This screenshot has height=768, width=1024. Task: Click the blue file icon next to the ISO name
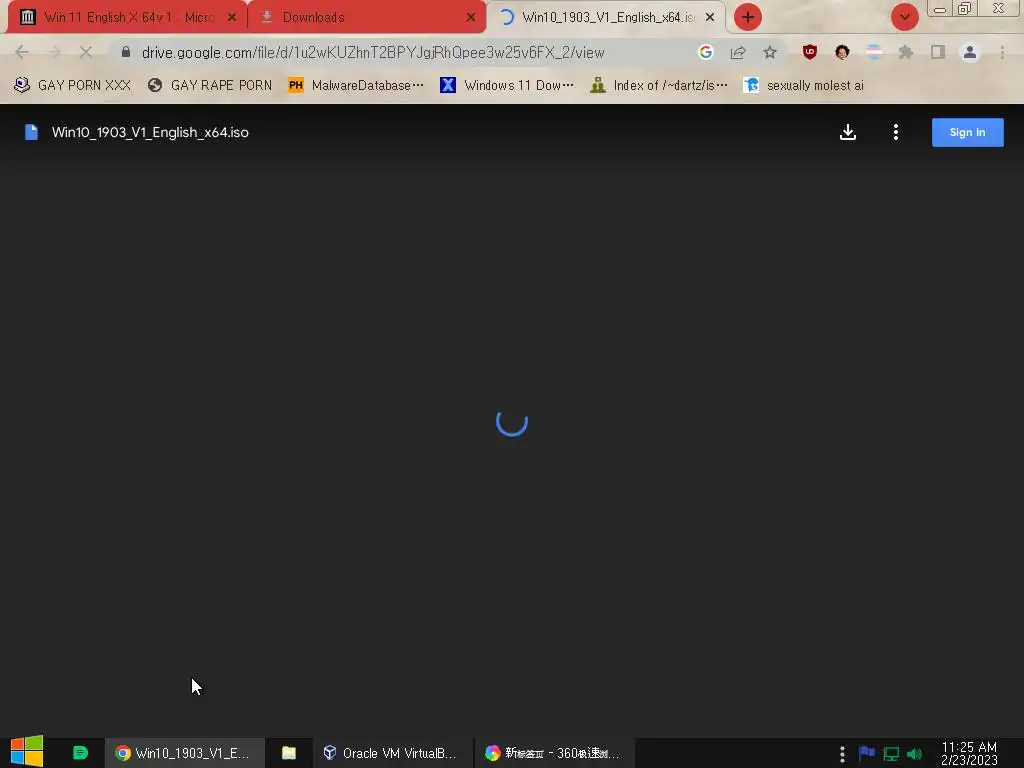pyautogui.click(x=31, y=133)
